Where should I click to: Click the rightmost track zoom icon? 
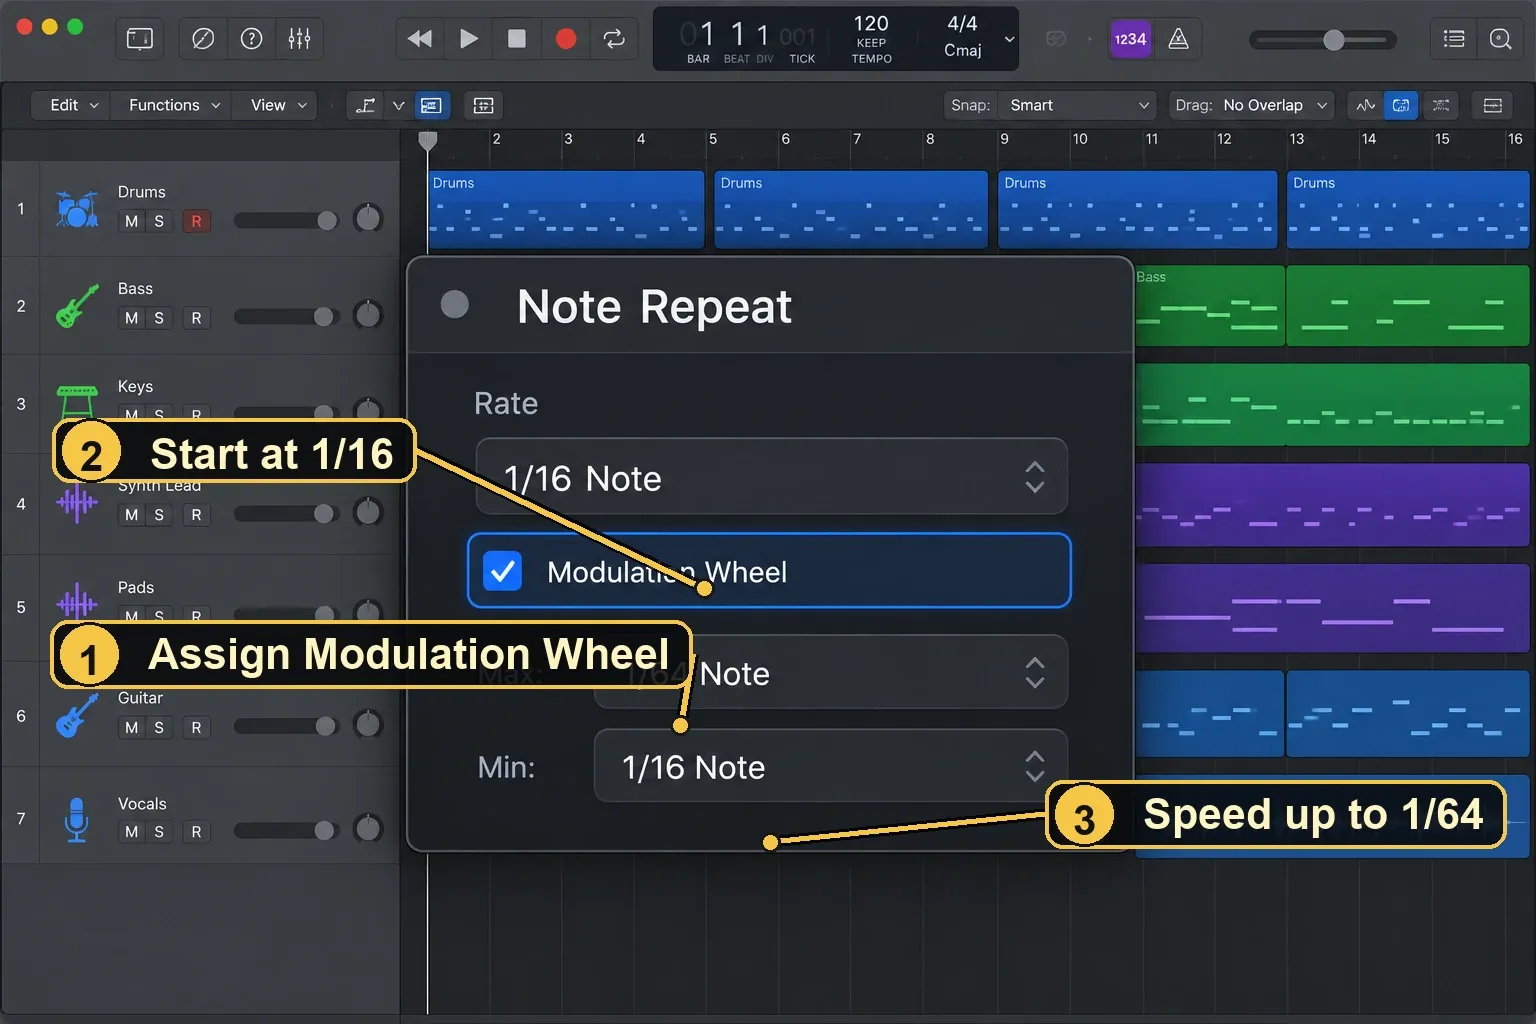(x=1492, y=105)
